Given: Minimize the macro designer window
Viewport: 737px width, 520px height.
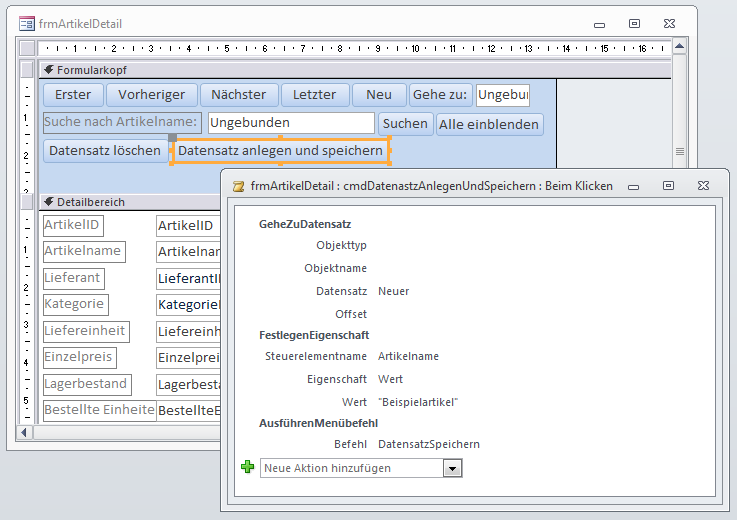Looking at the screenshot, I should coord(634,187).
